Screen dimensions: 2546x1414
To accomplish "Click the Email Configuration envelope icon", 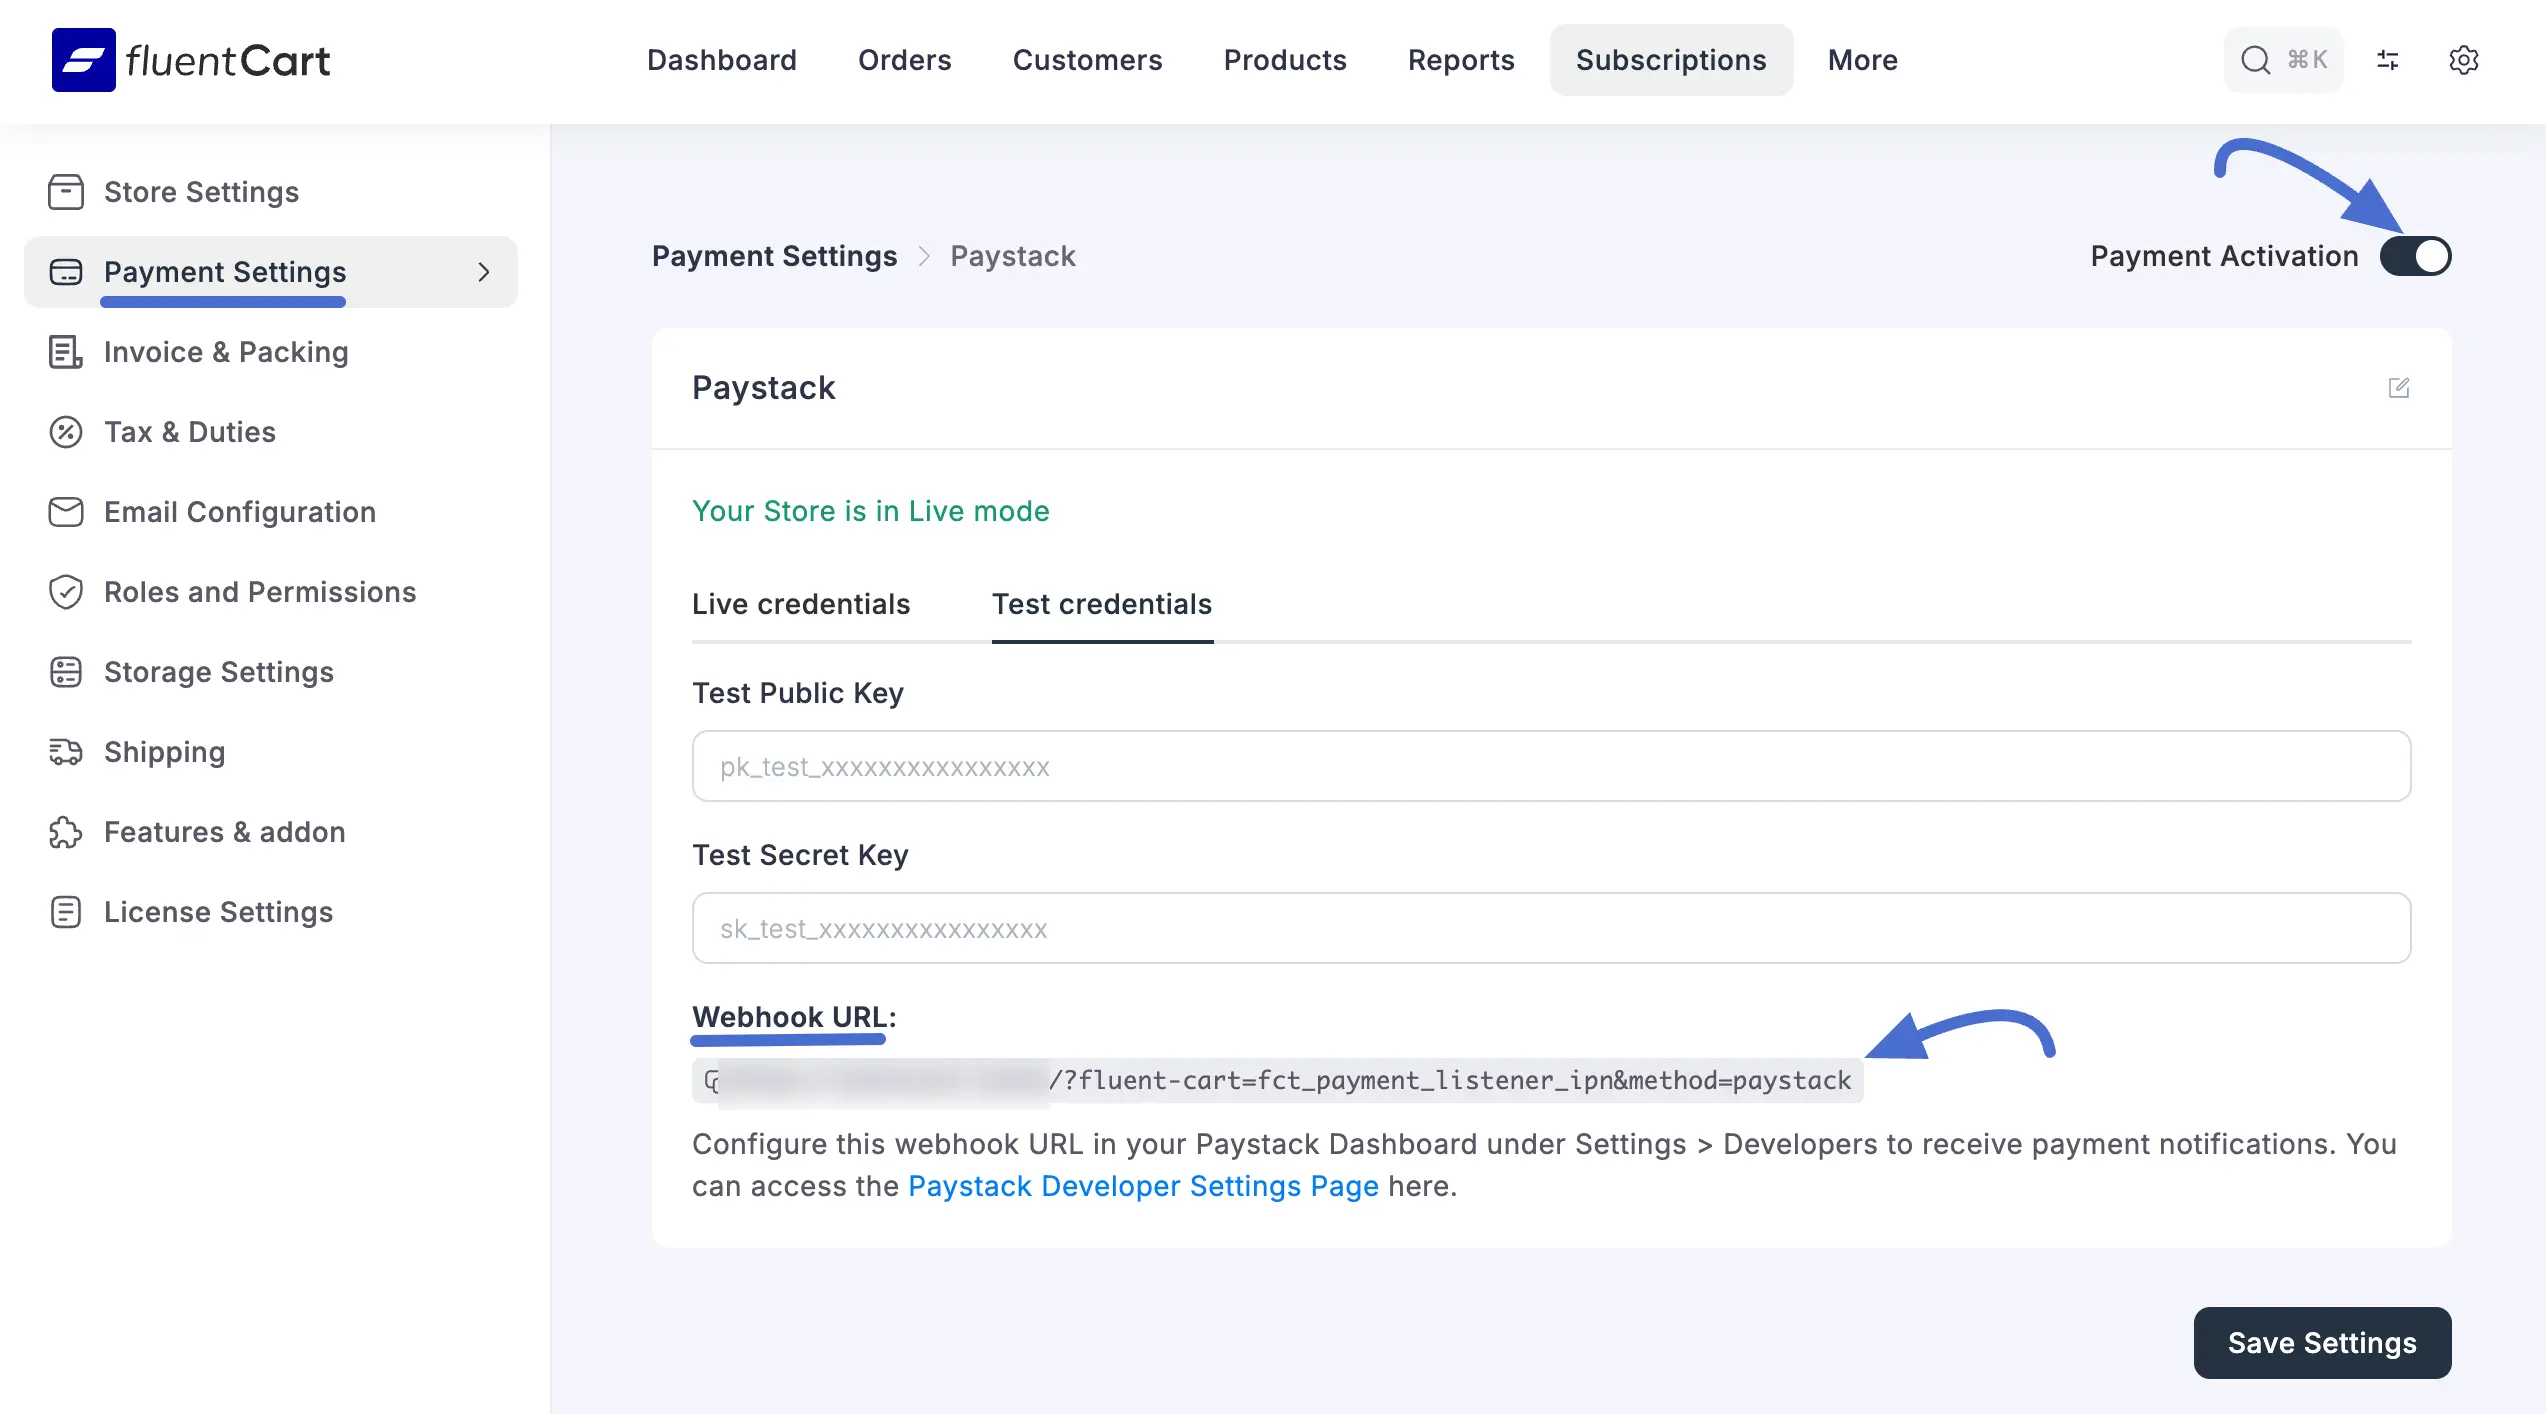I will pos(66,512).
